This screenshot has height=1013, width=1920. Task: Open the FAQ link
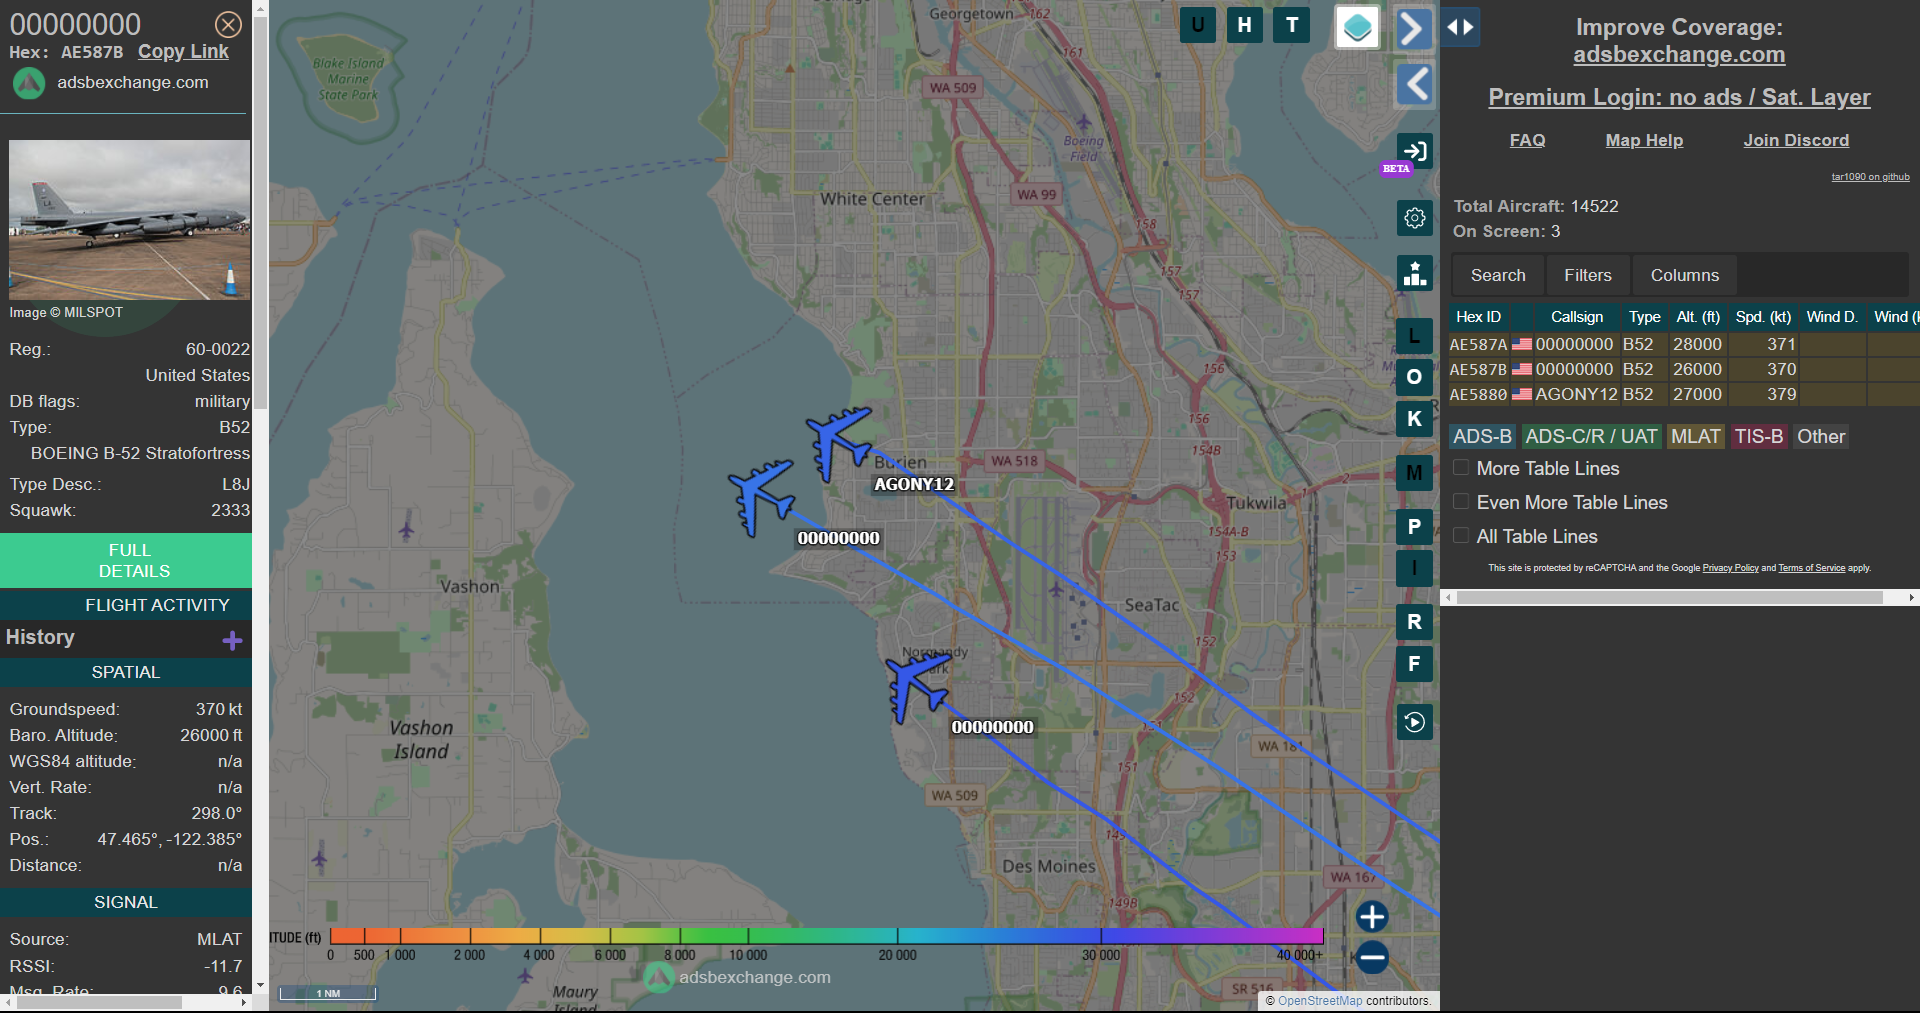[x=1527, y=140]
